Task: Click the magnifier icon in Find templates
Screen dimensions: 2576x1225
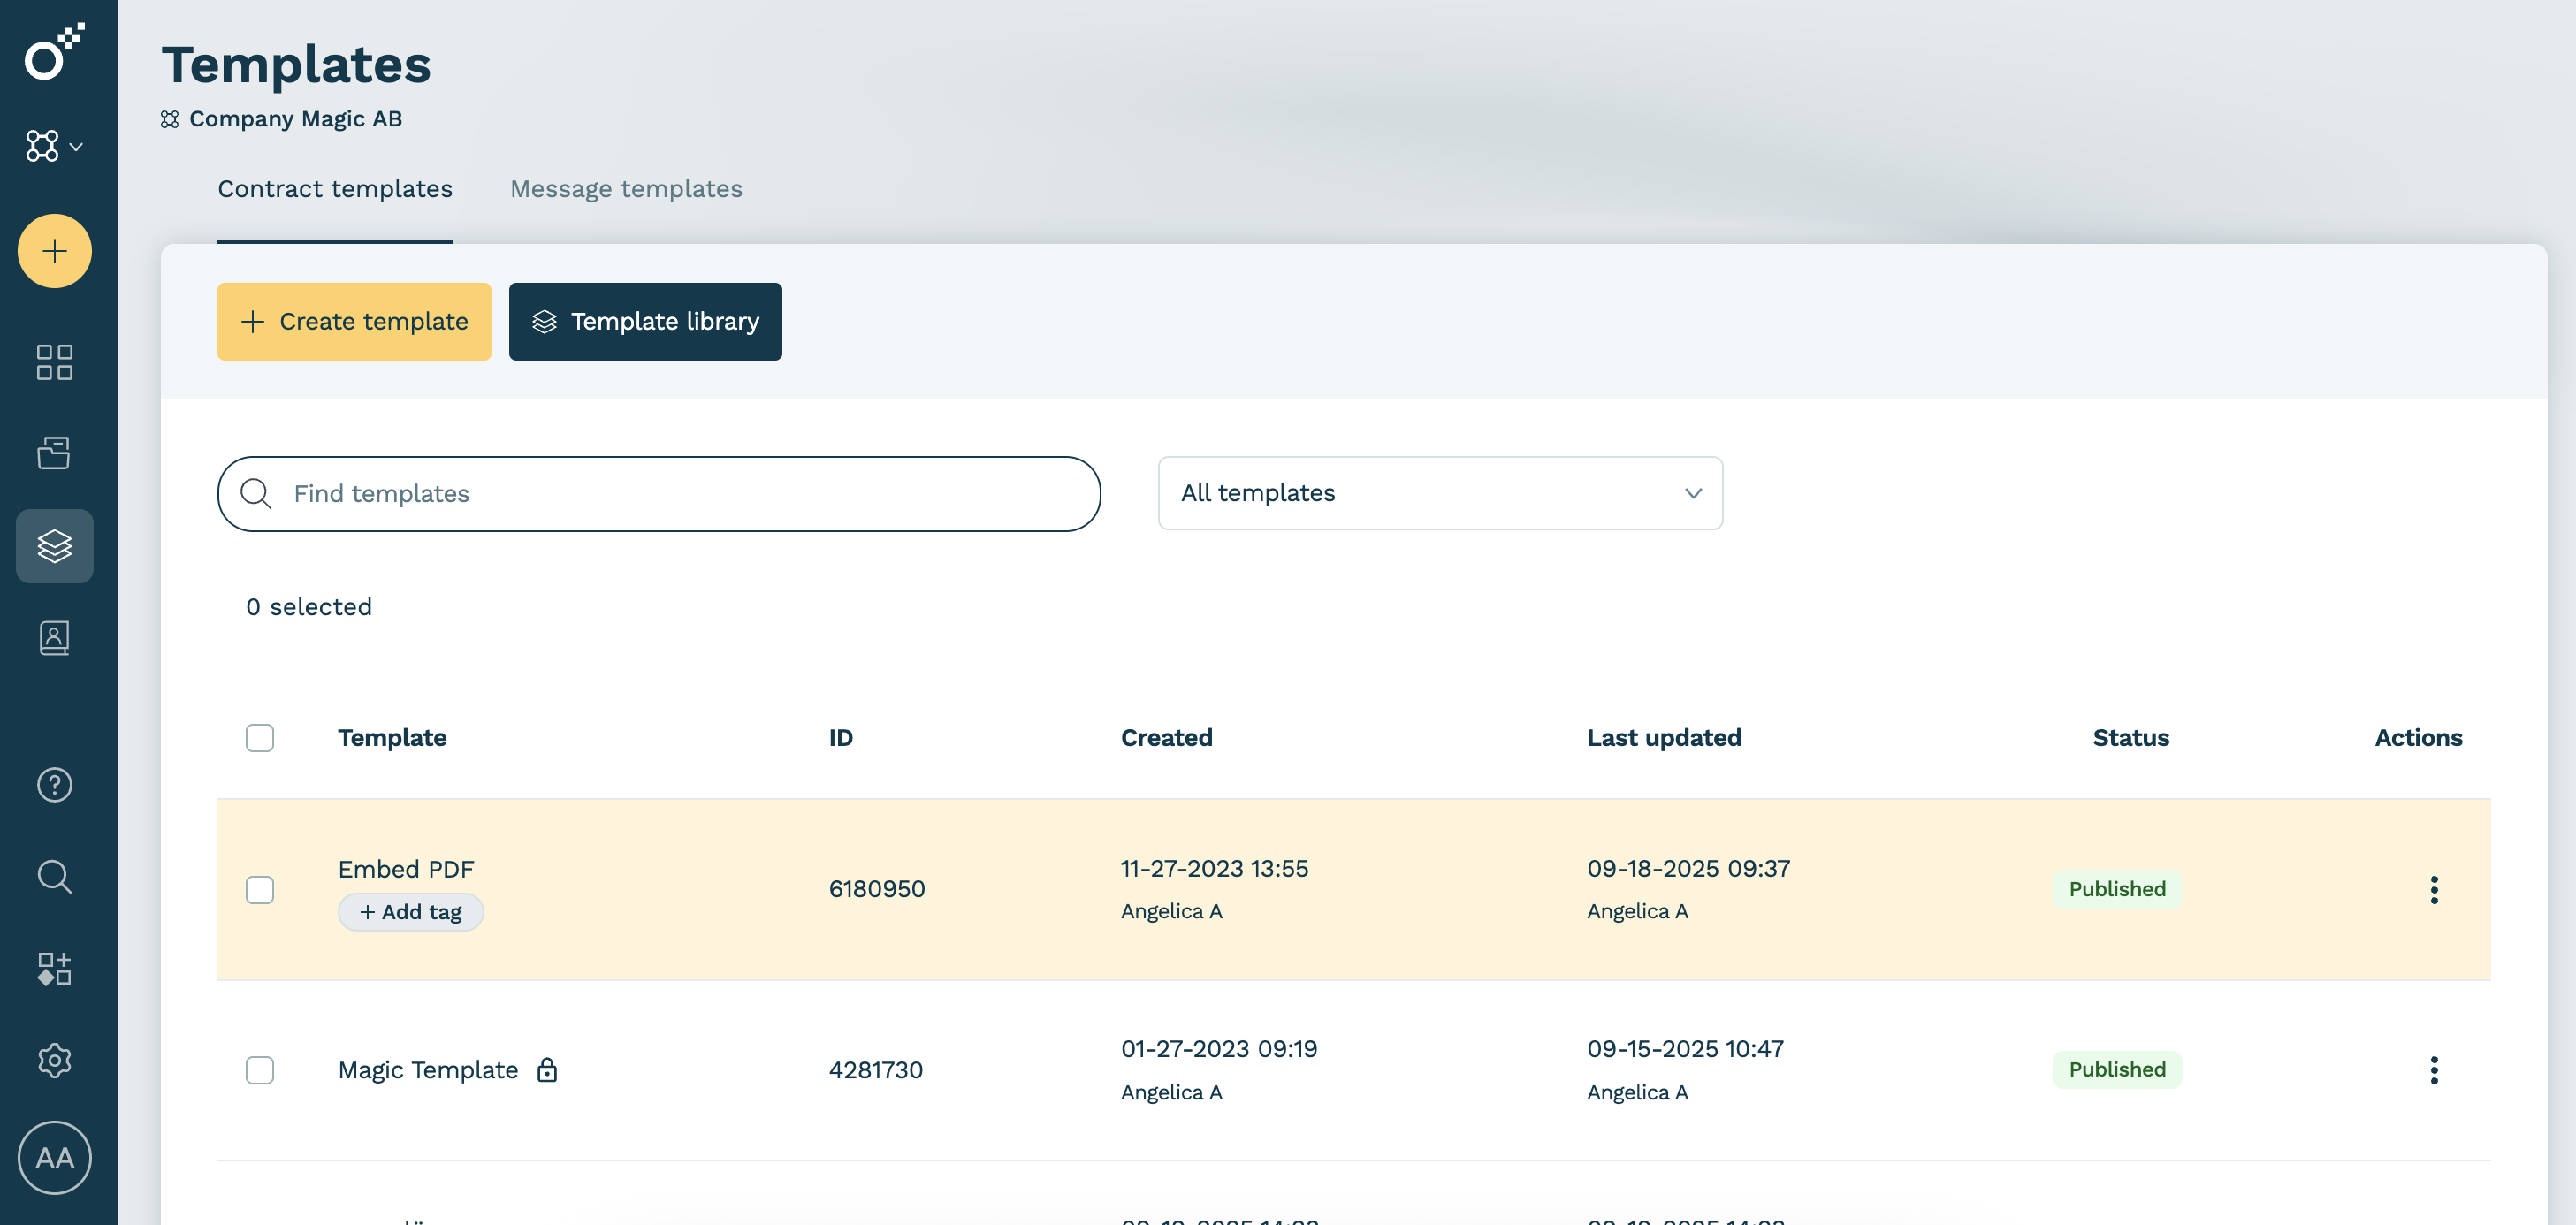Action: click(x=256, y=494)
